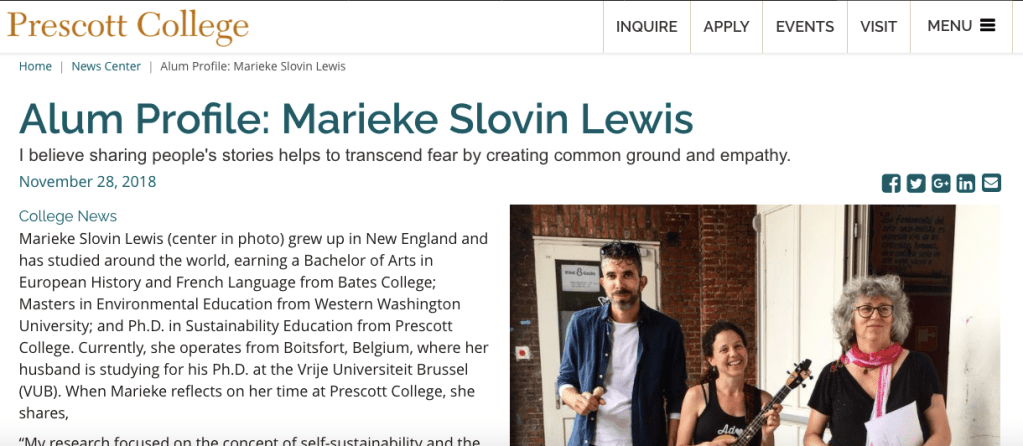Click the quote about sharing people's stories

pos(405,156)
